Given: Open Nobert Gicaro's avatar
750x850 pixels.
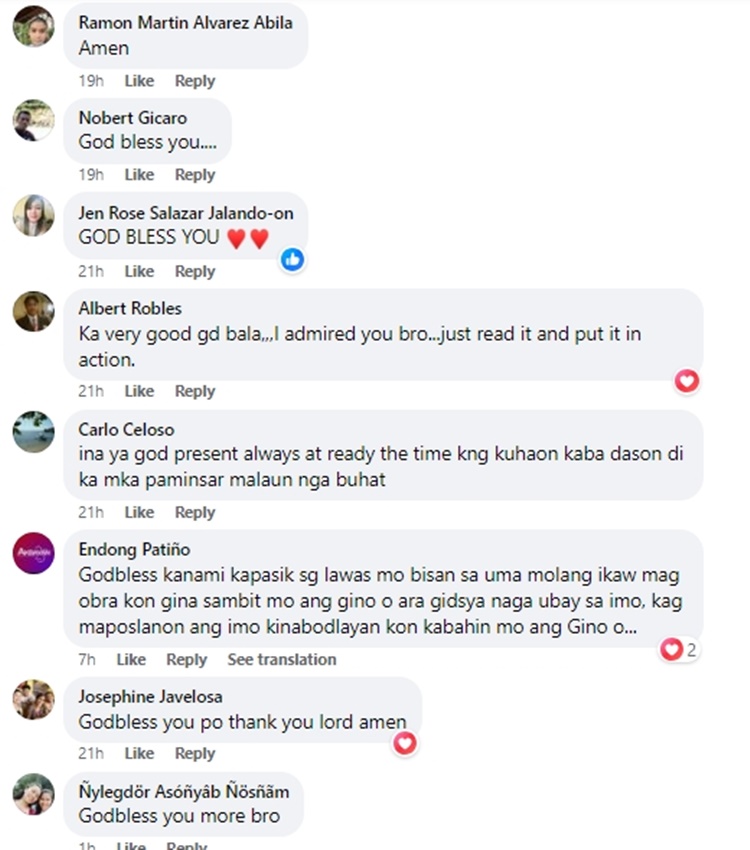Looking at the screenshot, I should click(34, 120).
